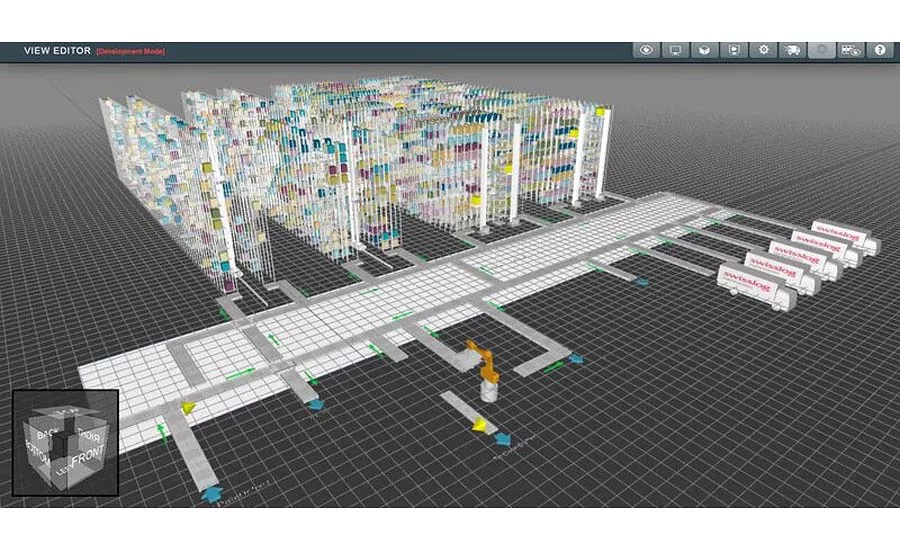Image resolution: width=900 pixels, height=550 pixels.
Task: Click the VIEW EDITOR title text
Action: (x=57, y=51)
